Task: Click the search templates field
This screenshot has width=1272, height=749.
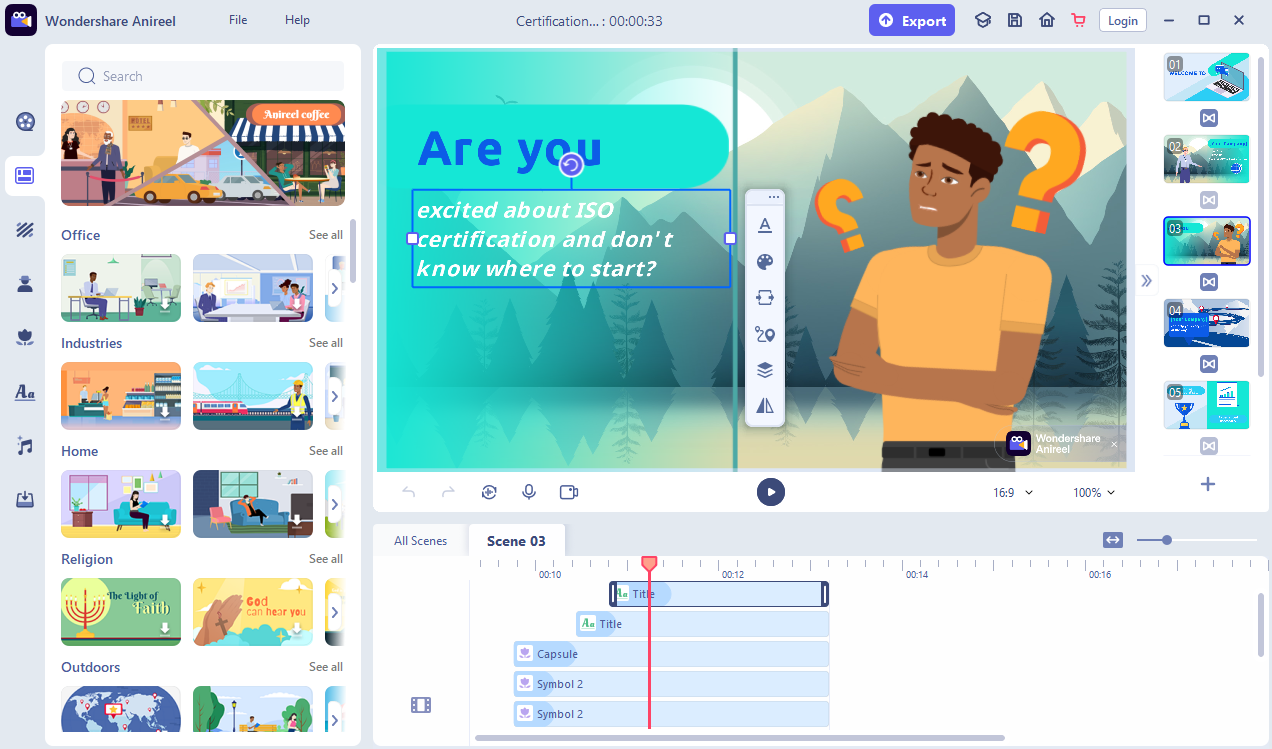Action: [x=203, y=76]
